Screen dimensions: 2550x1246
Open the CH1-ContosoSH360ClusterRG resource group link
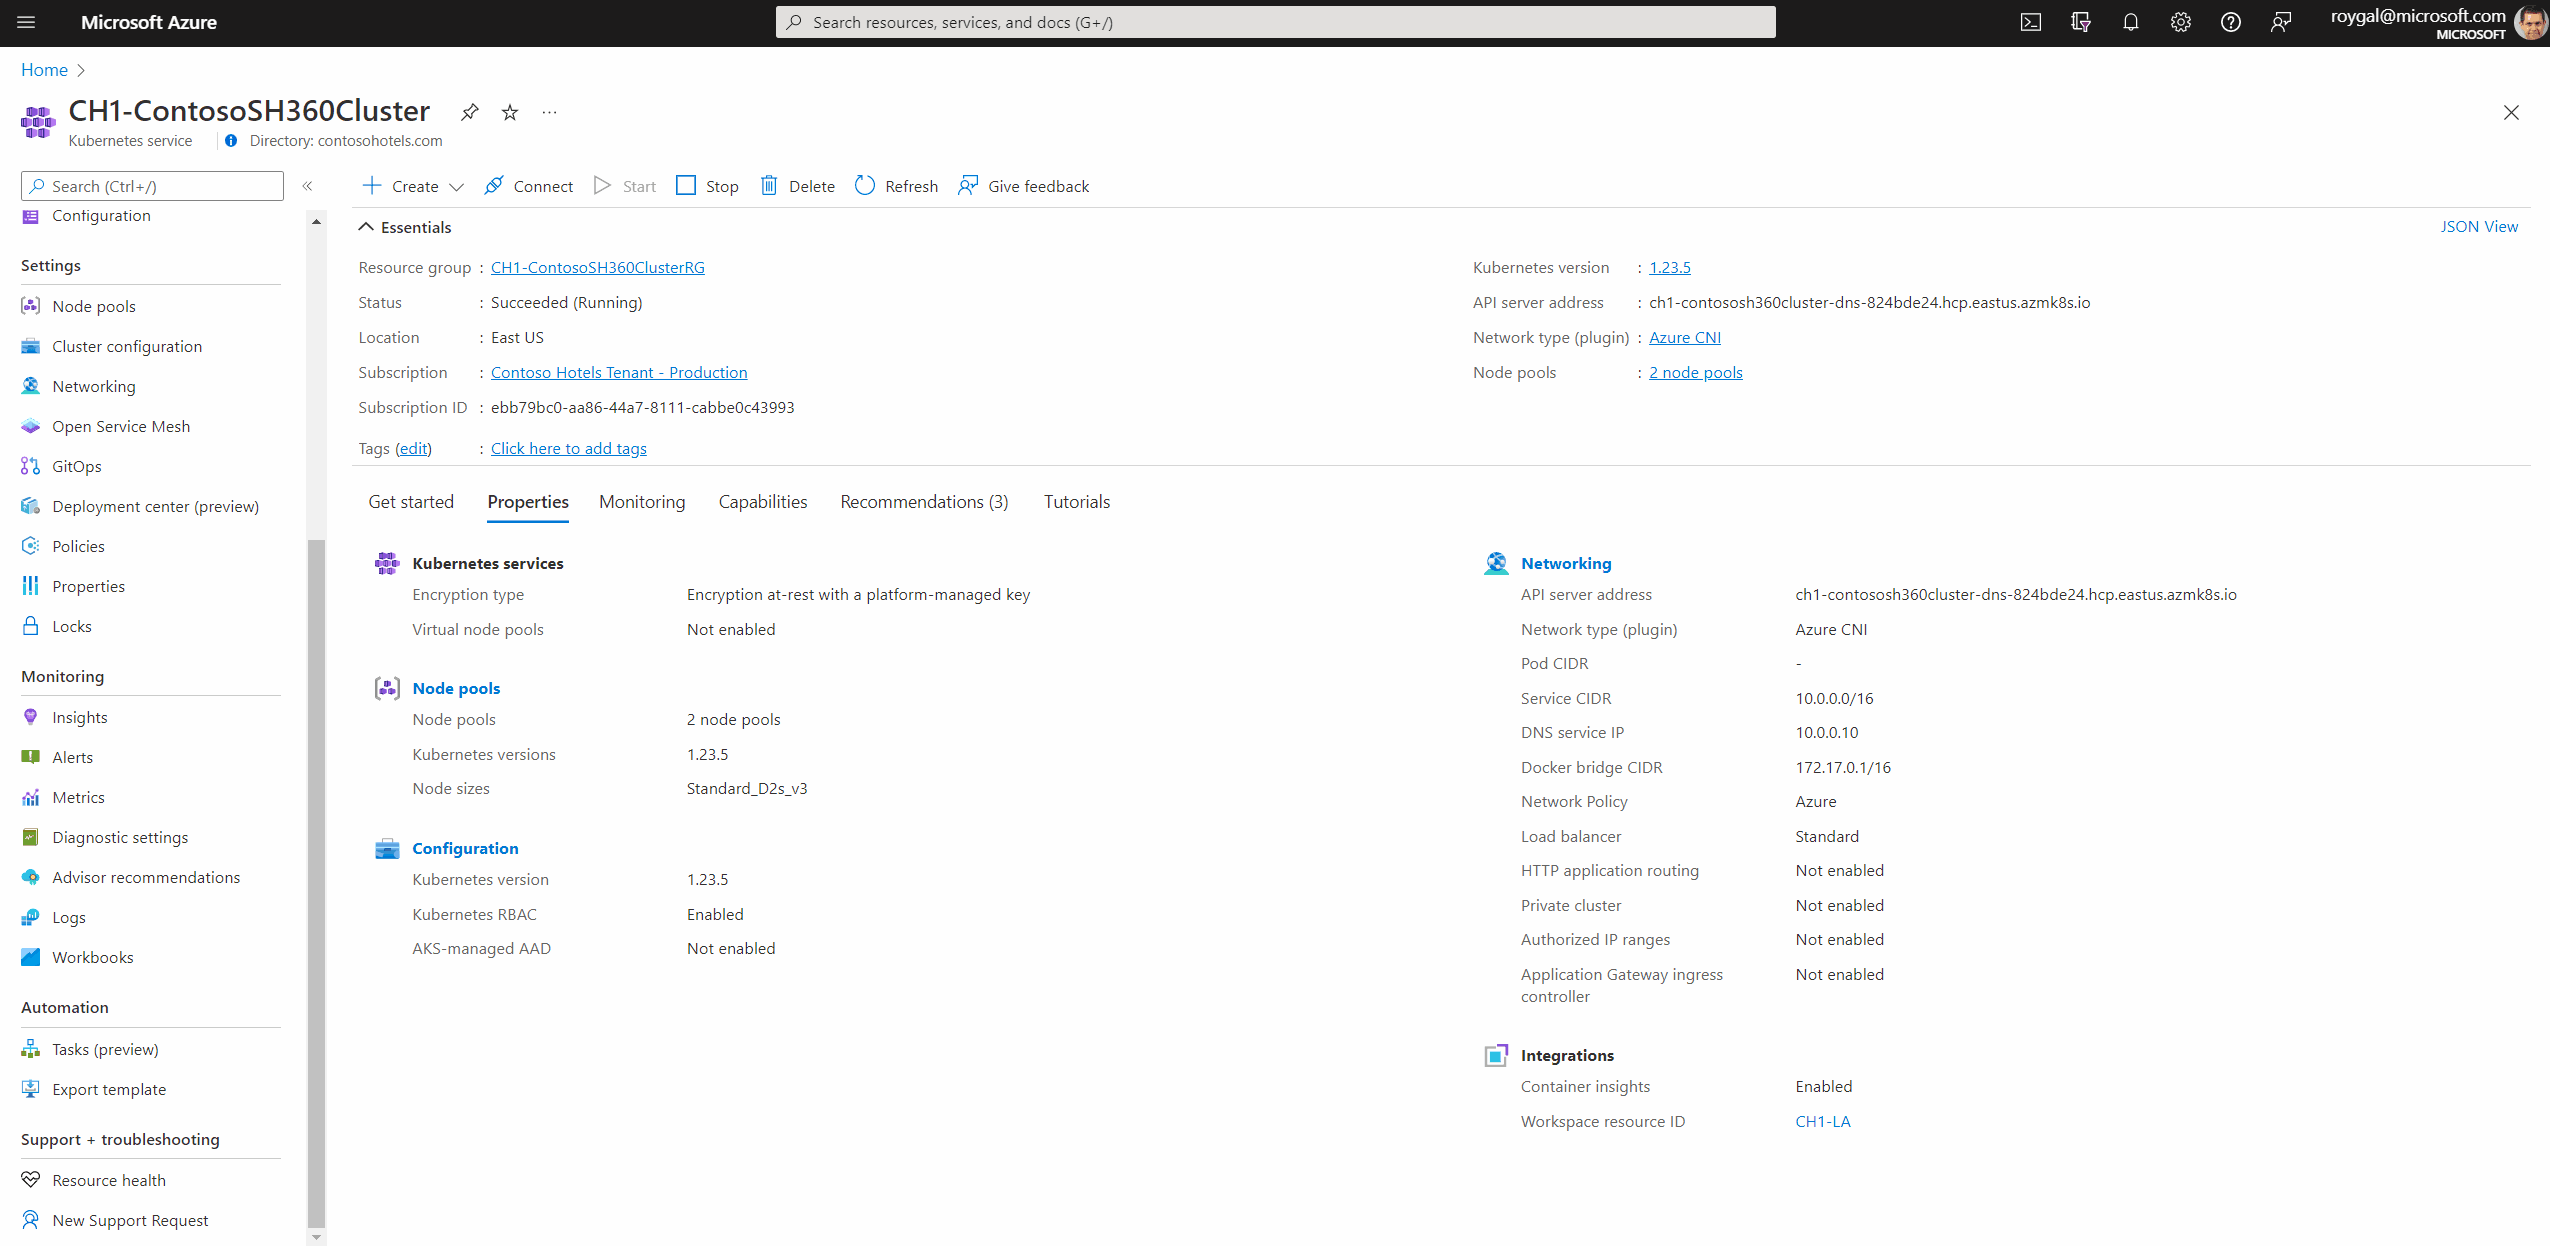597,267
